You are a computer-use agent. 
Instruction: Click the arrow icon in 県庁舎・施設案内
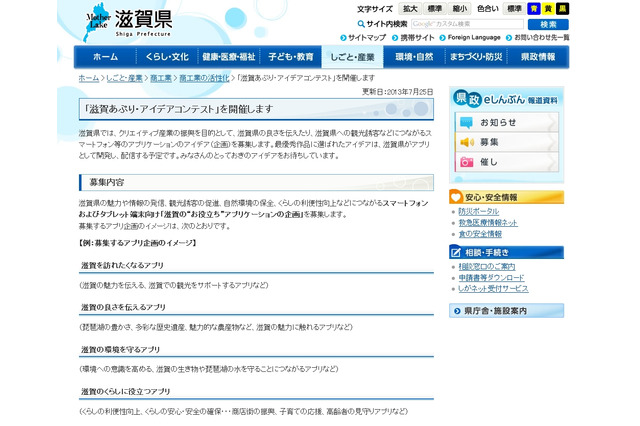click(457, 311)
